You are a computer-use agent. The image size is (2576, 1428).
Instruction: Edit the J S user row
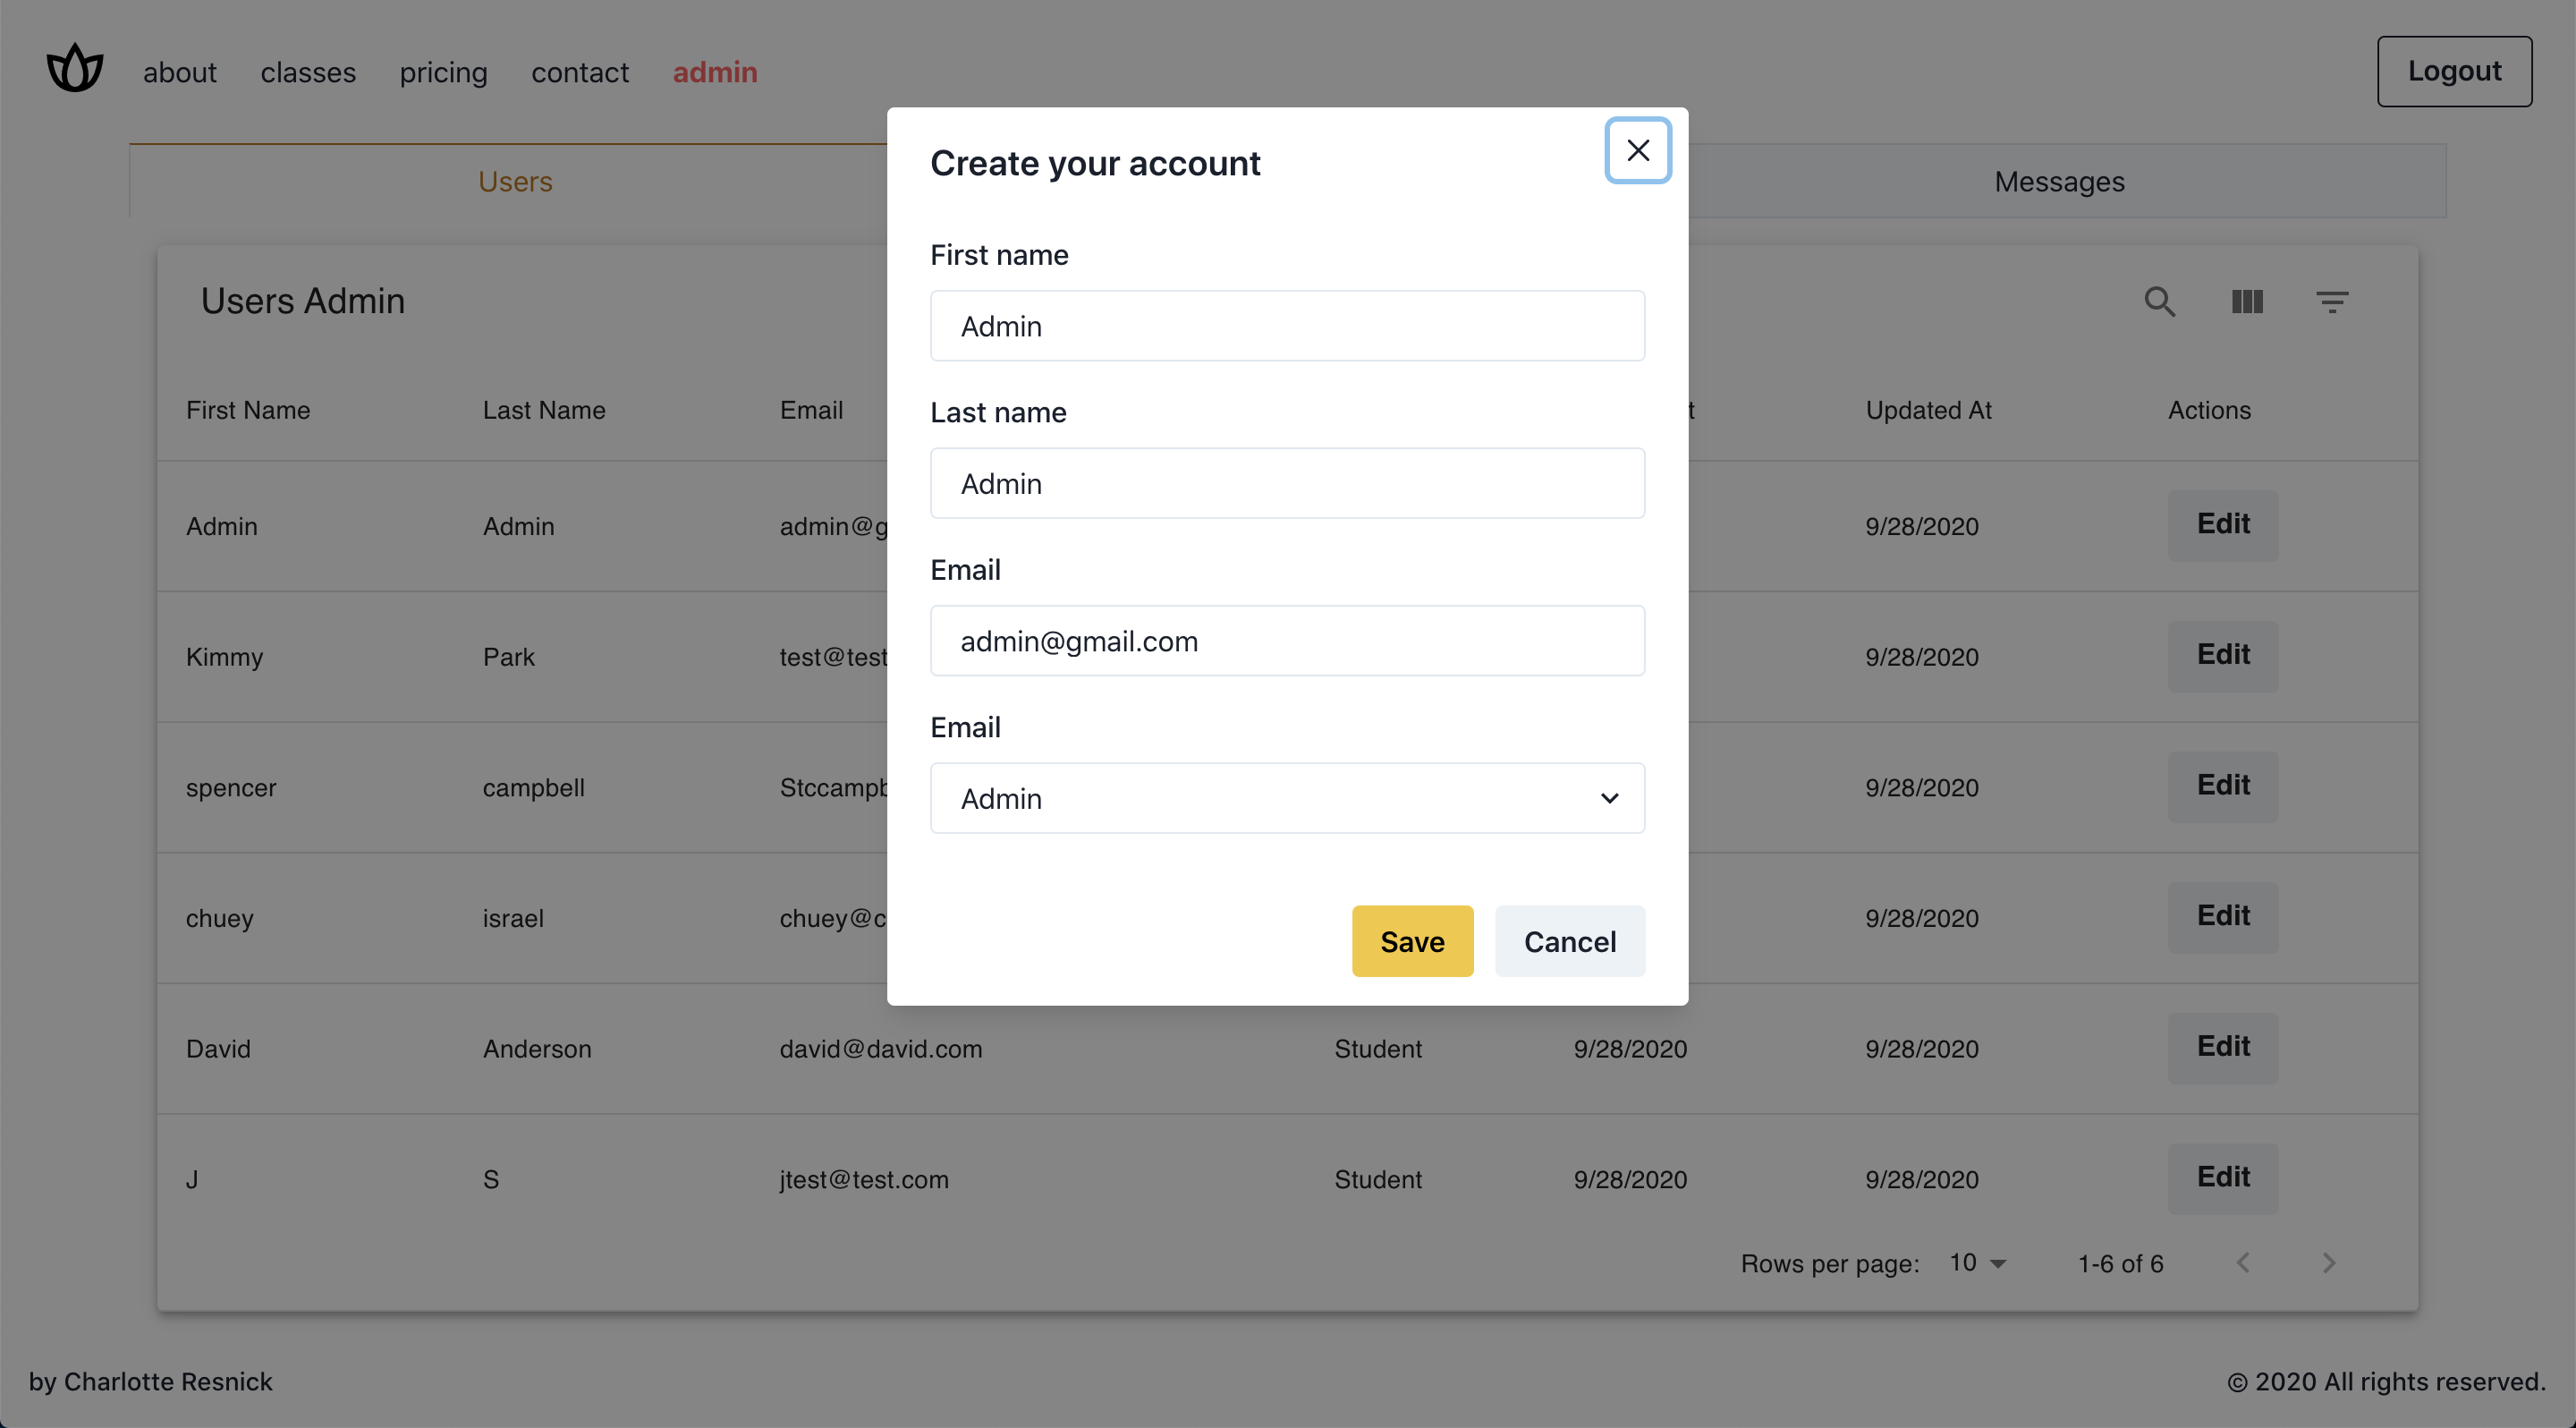click(x=2223, y=1179)
